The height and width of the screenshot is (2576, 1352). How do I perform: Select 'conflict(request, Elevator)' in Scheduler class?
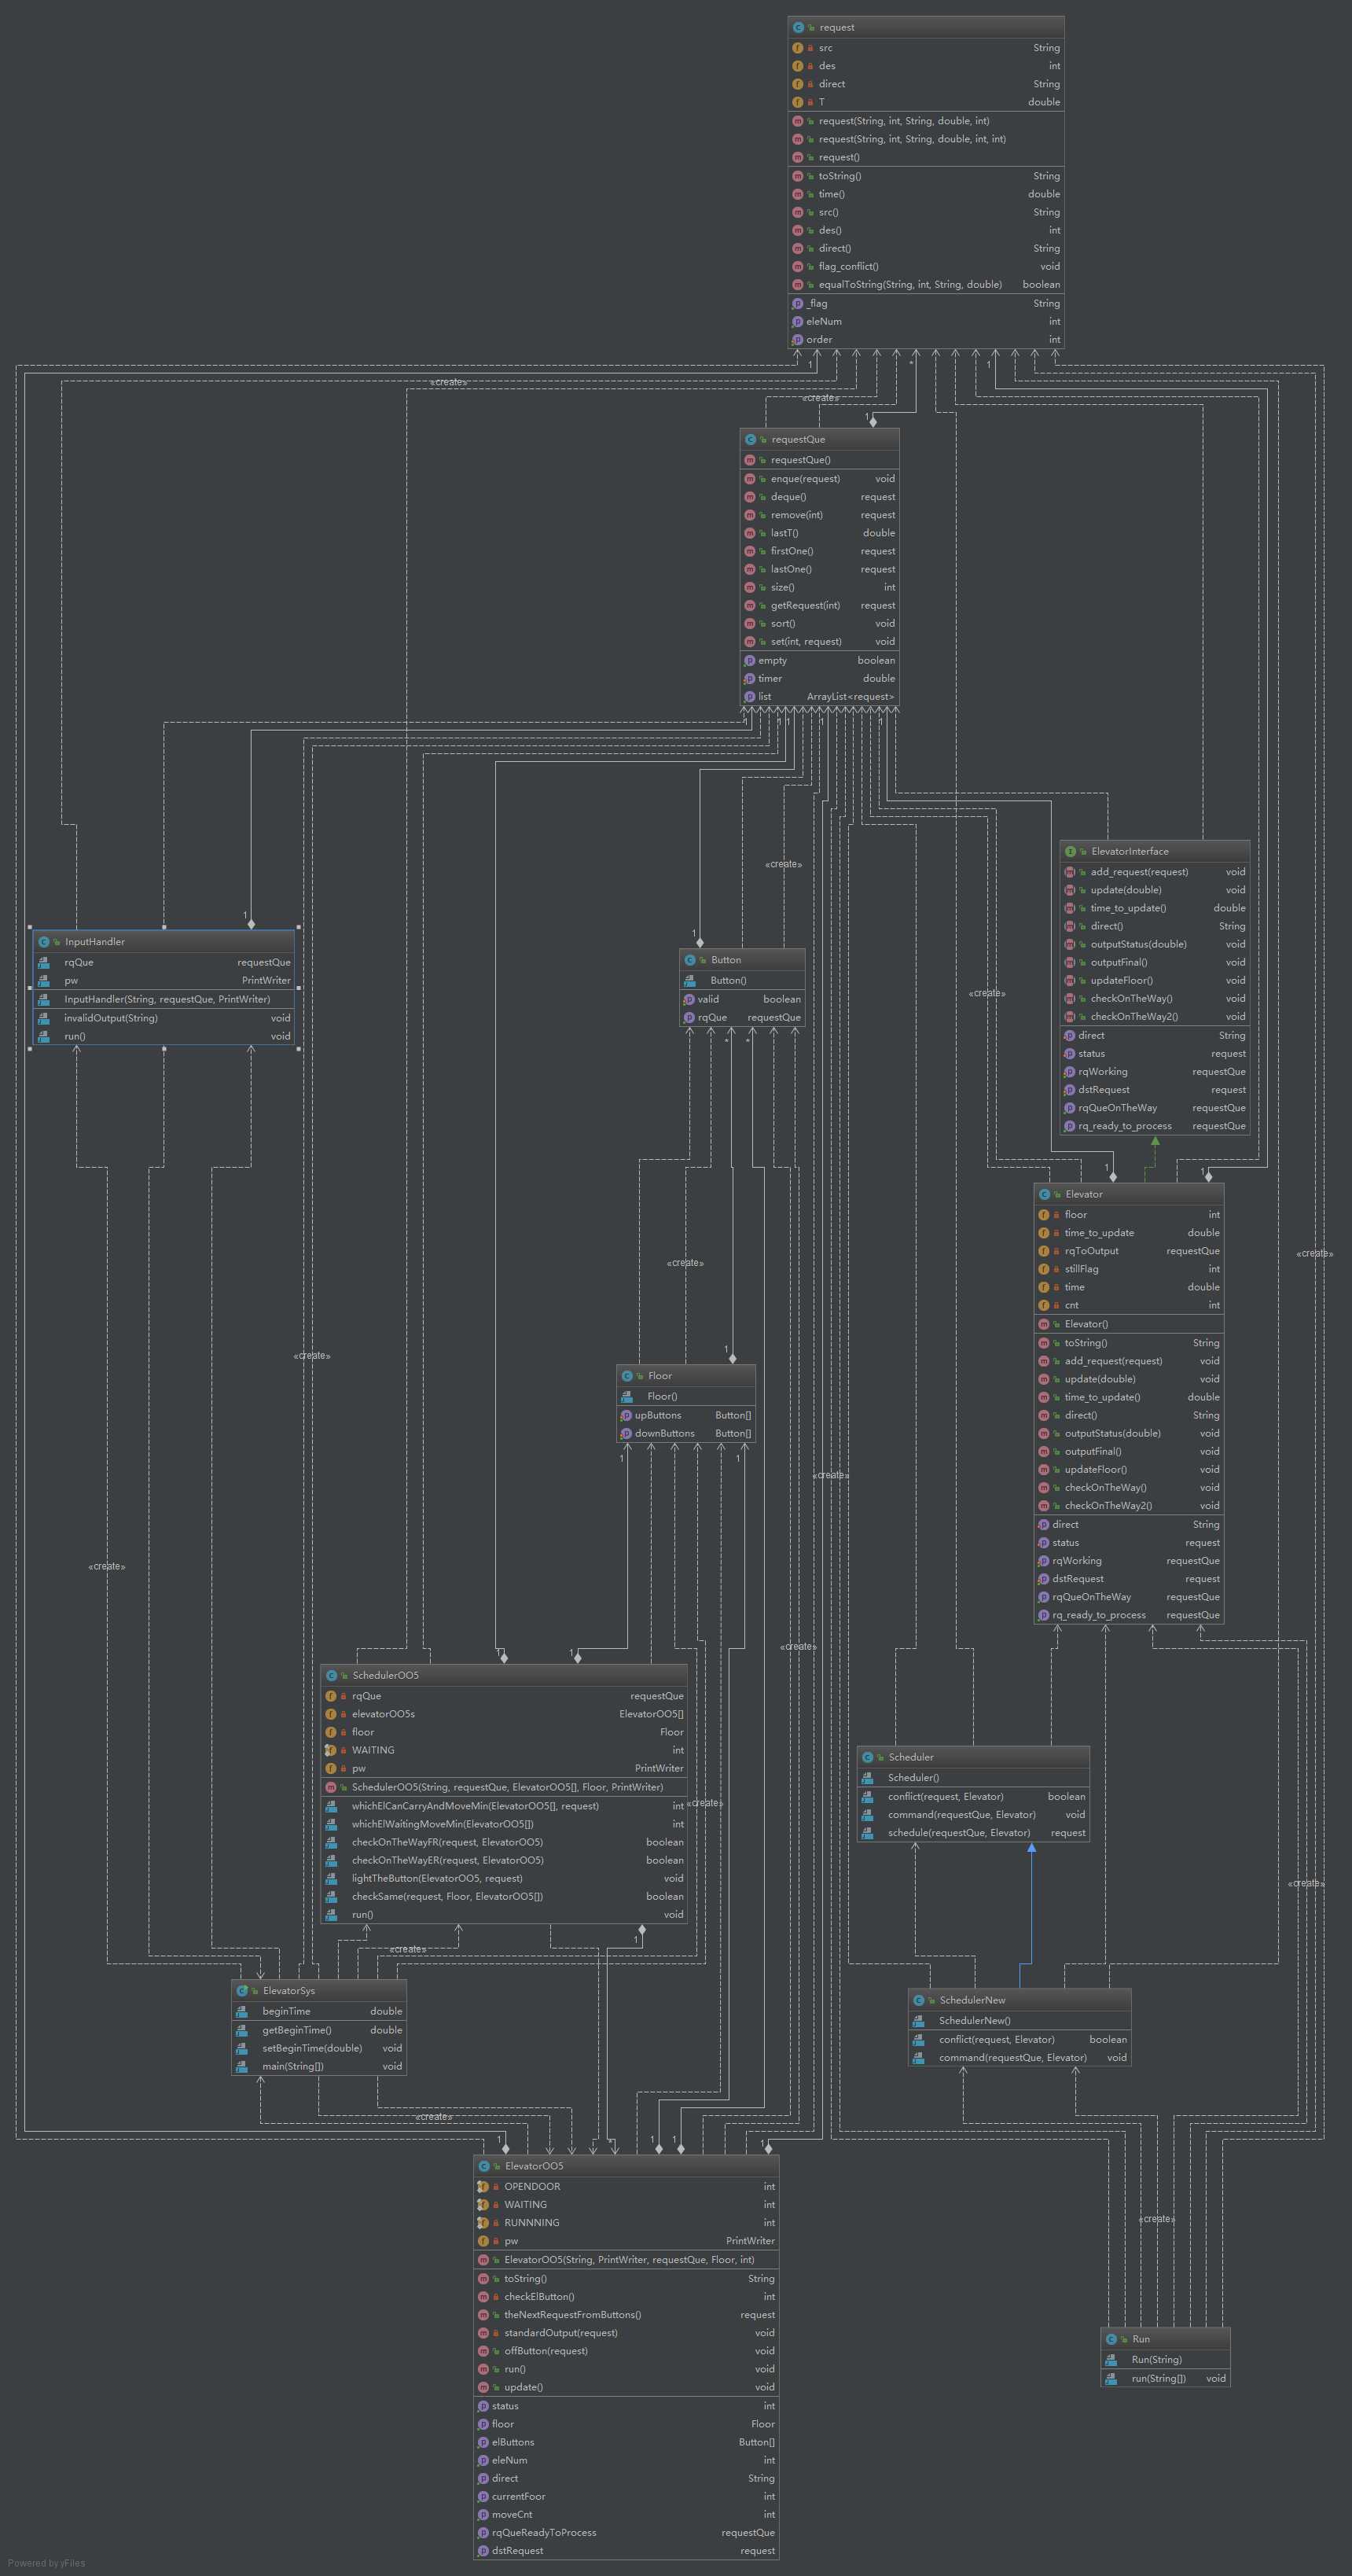click(x=973, y=1797)
